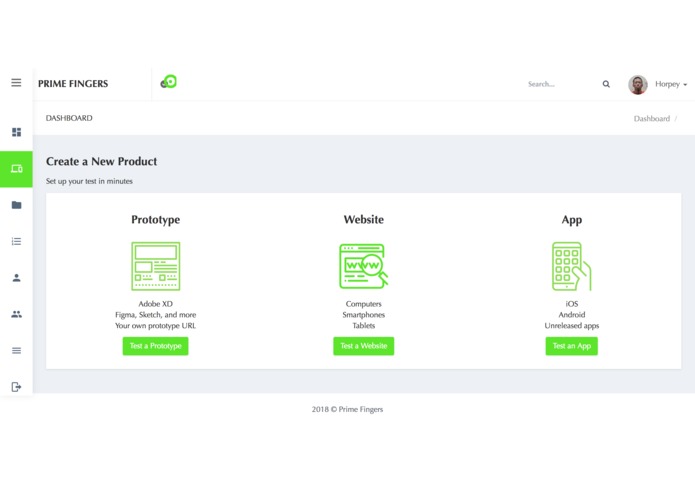Toggle the hamburger menu at top left
The height and width of the screenshot is (494, 695).
(16, 83)
